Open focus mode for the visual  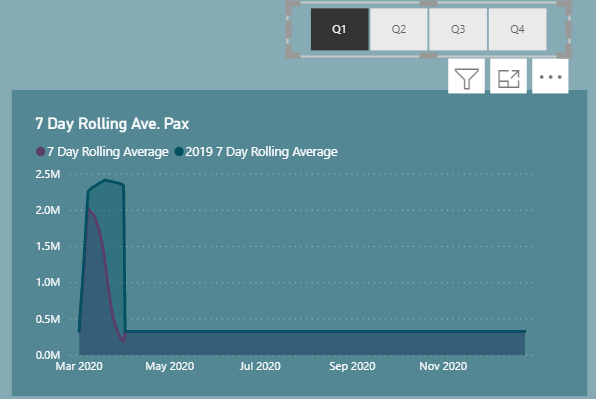click(x=509, y=77)
